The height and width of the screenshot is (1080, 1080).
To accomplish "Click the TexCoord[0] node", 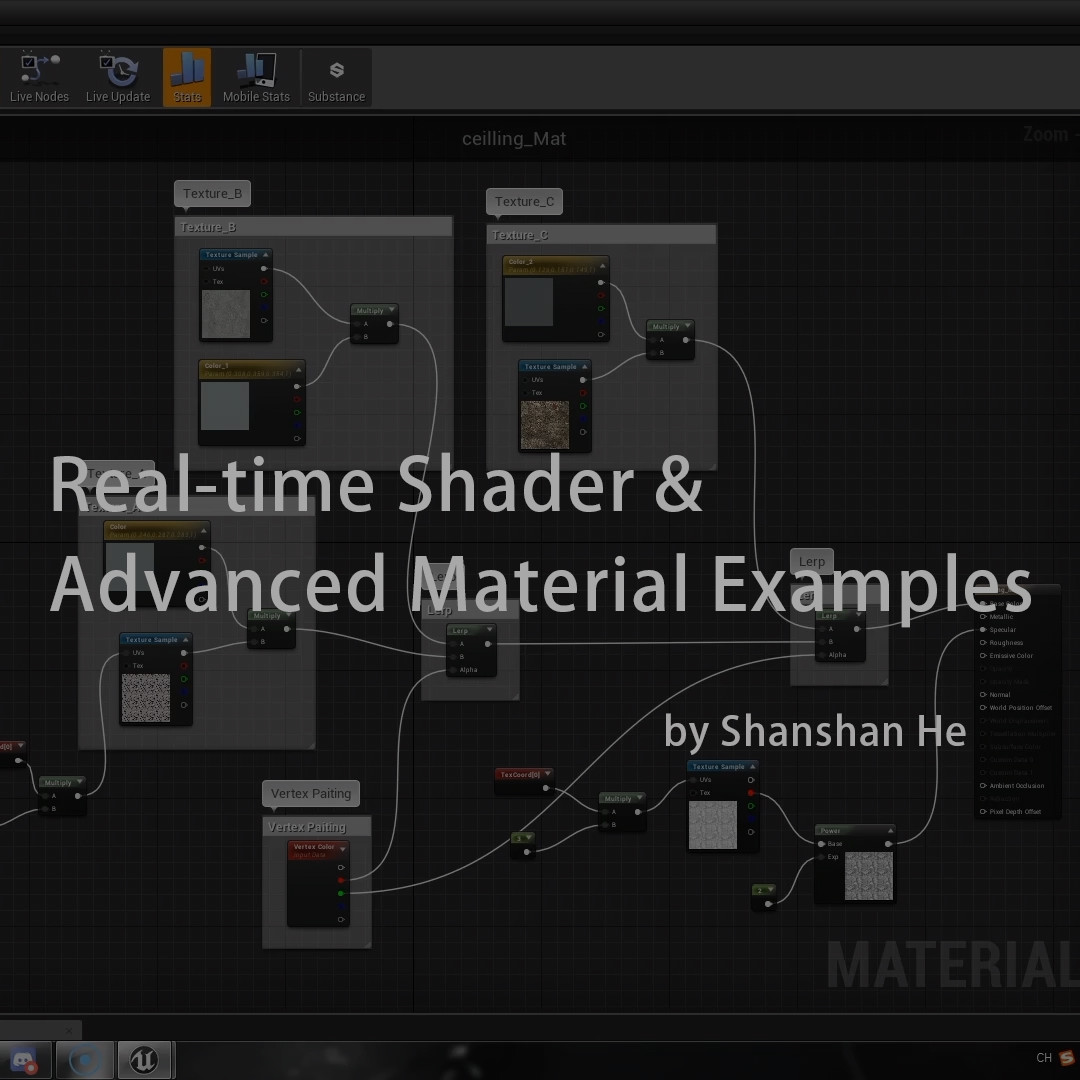I will [x=520, y=774].
